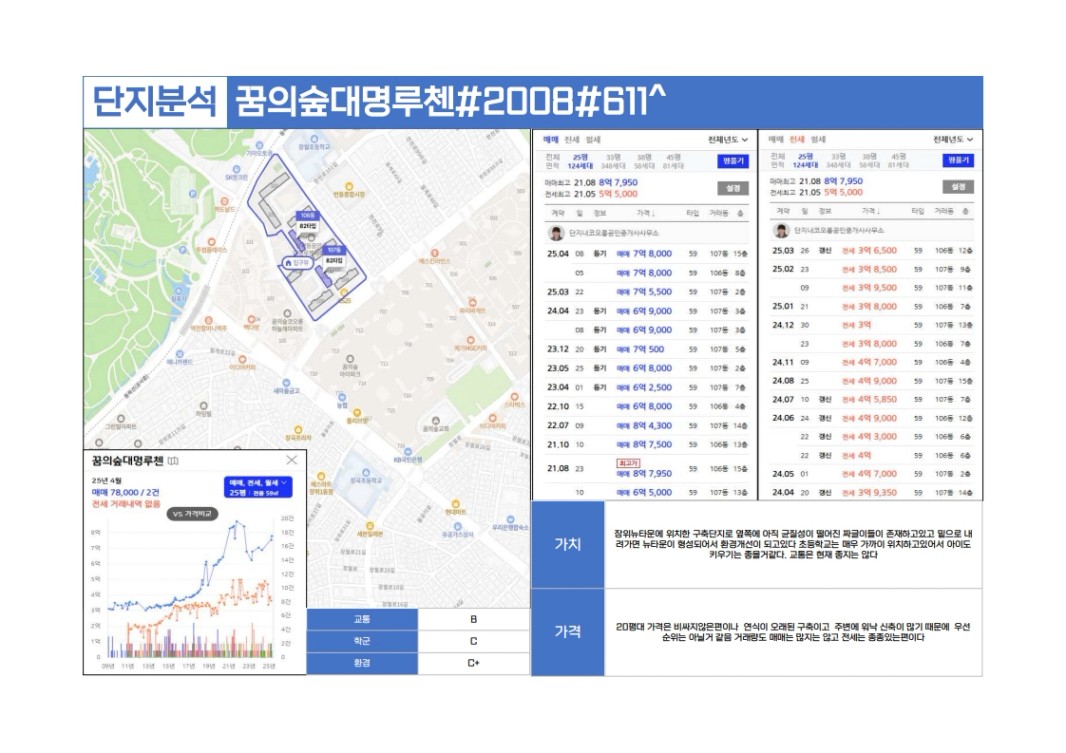This screenshot has width=1066, height=753.
Task: Choose 전체 면적 filter in left panel
Action: point(553,161)
